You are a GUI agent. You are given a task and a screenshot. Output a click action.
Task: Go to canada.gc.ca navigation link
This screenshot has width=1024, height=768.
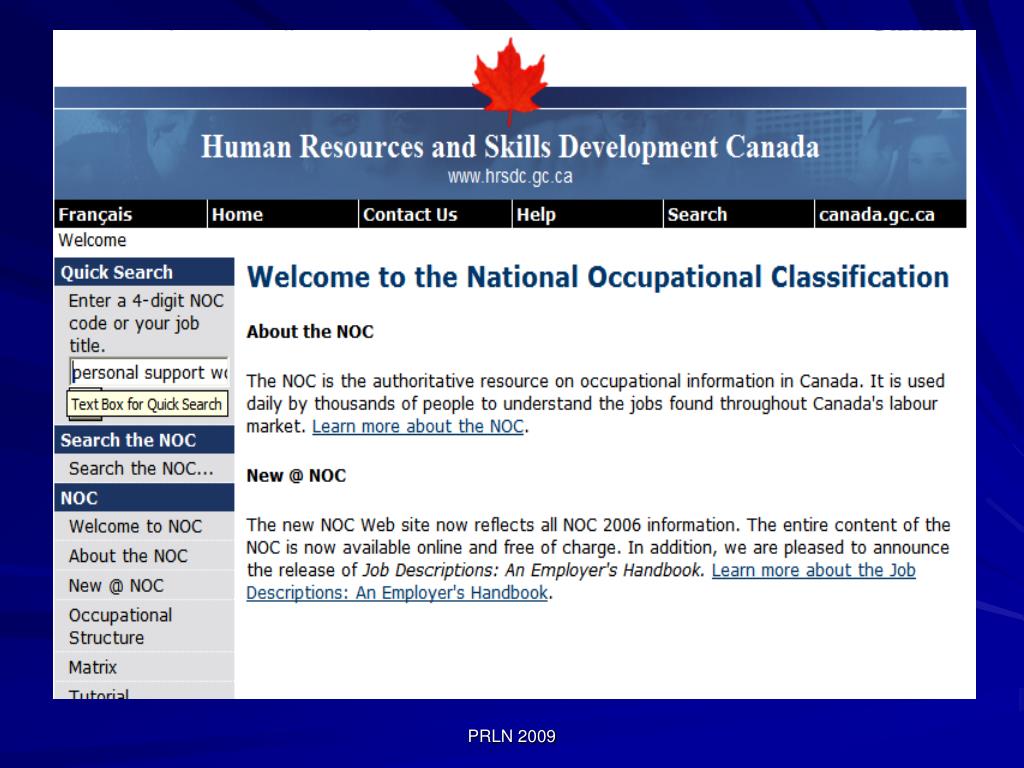[x=876, y=215]
